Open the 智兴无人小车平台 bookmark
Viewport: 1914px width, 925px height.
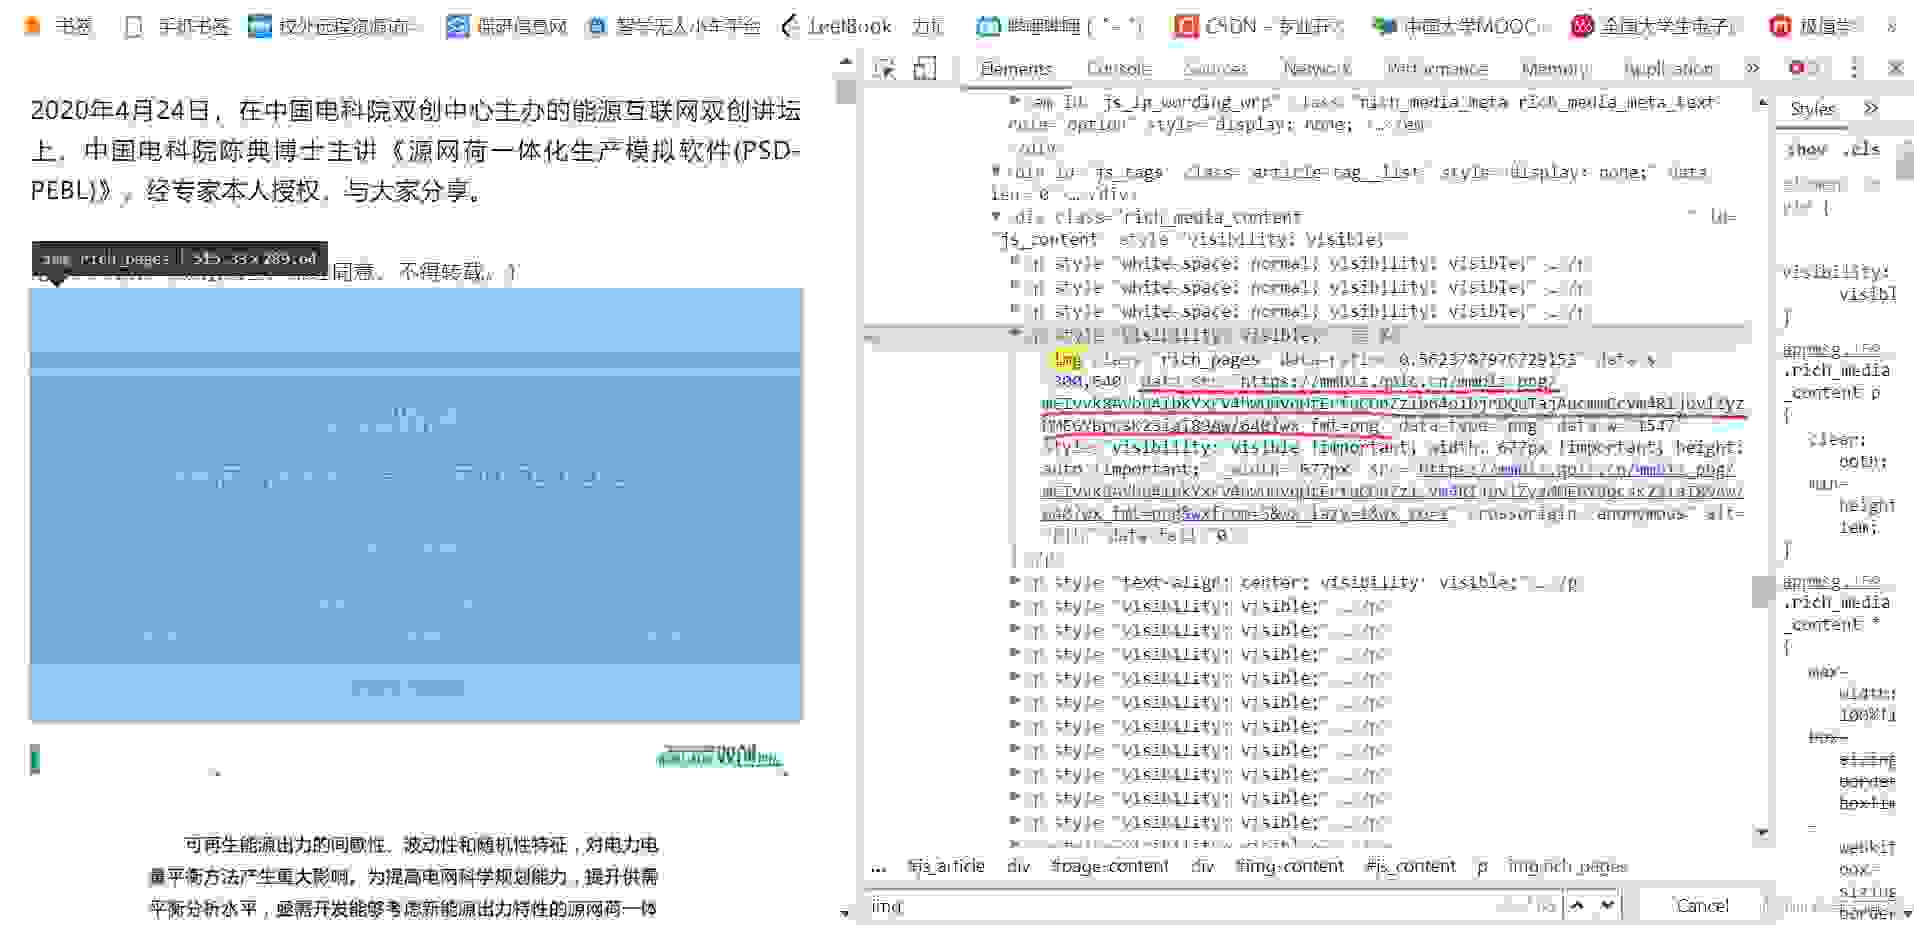point(674,26)
